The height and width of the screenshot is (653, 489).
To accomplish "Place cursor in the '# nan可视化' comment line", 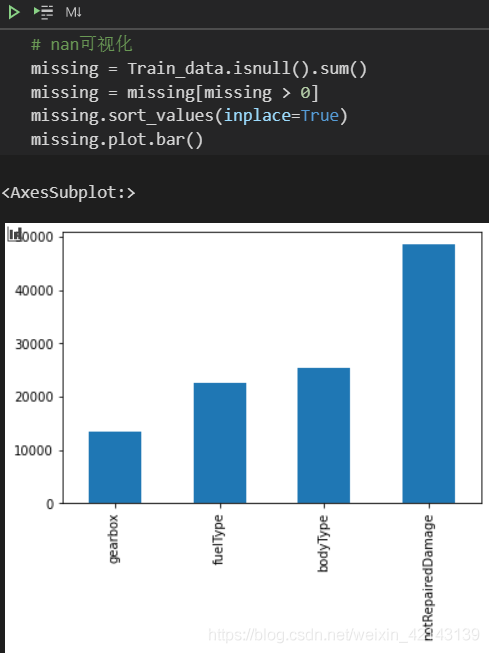I will click(82, 44).
